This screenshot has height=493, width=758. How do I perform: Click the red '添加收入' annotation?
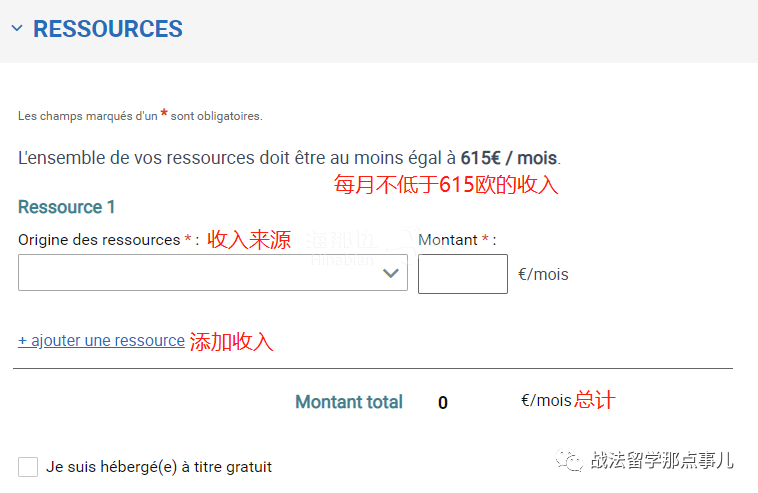[x=231, y=341]
